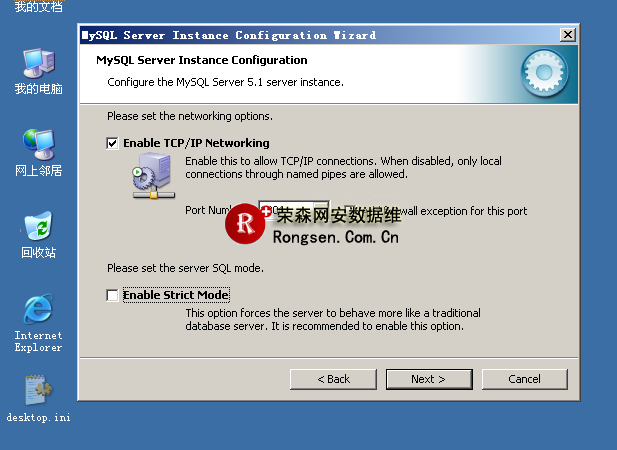This screenshot has width=617, height=450.
Task: Close the MySQL configuration wizard window
Action: [x=568, y=35]
